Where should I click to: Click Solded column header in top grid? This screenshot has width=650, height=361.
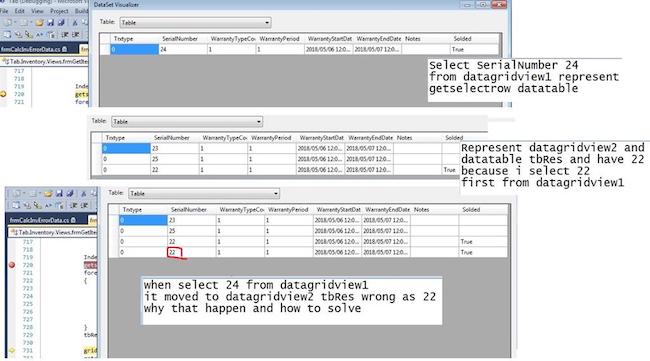(x=475, y=39)
